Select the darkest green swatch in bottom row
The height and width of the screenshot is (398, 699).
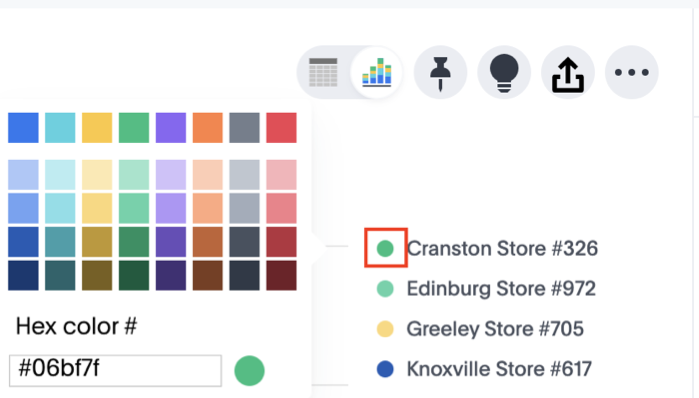134,275
